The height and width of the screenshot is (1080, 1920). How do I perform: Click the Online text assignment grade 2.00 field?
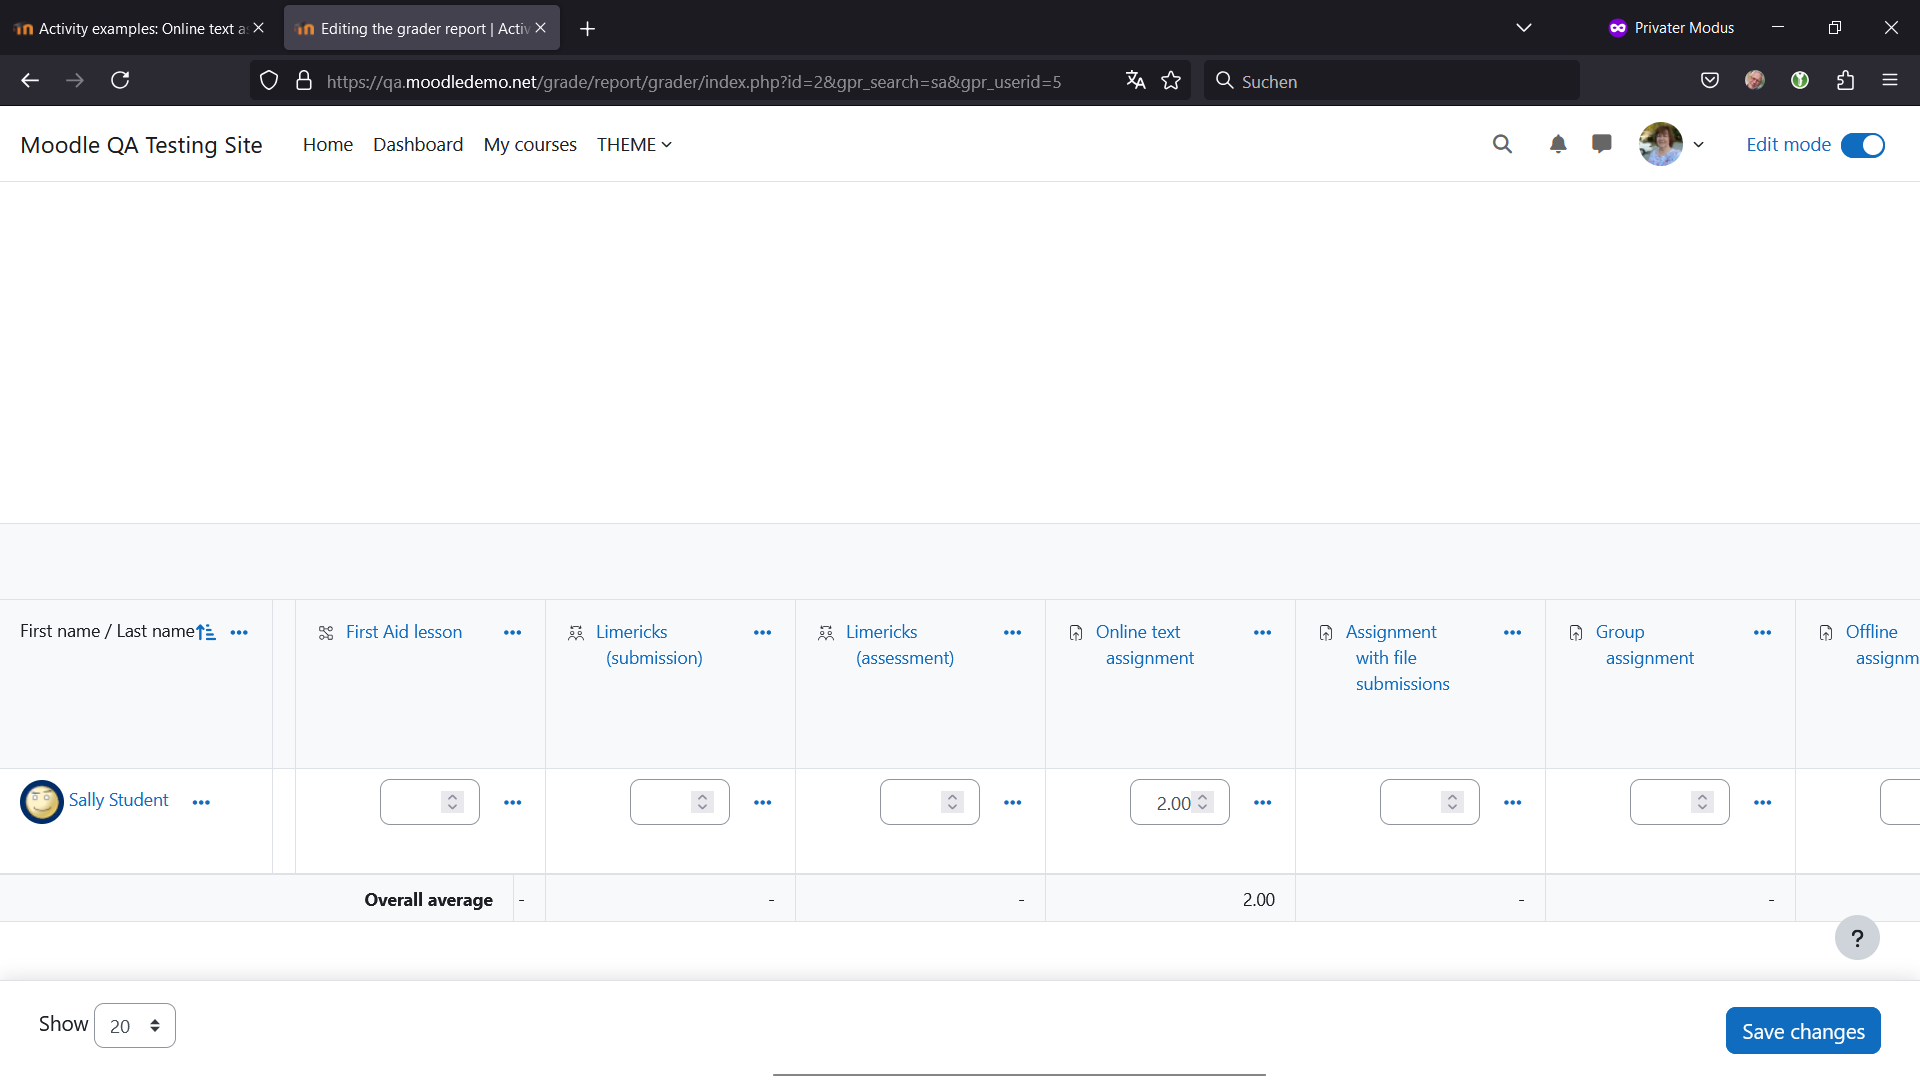pos(1180,802)
